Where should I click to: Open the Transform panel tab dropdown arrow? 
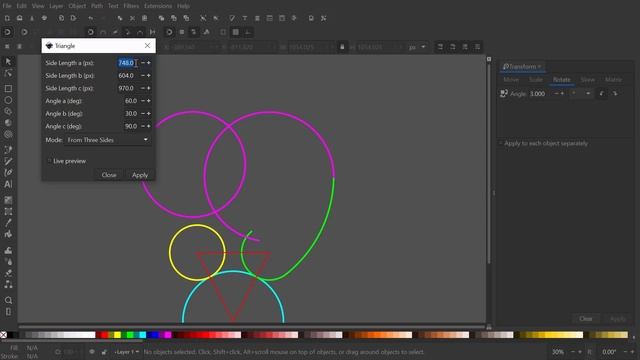[x=539, y=67]
